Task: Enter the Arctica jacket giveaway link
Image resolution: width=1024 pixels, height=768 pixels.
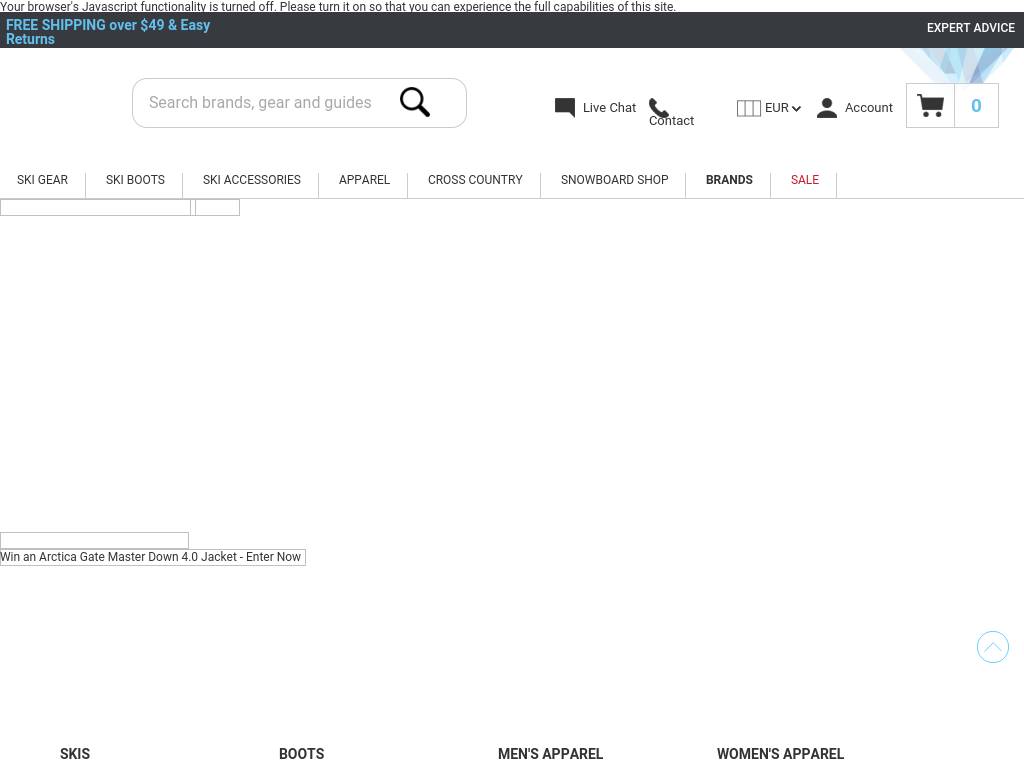Action: (x=151, y=557)
